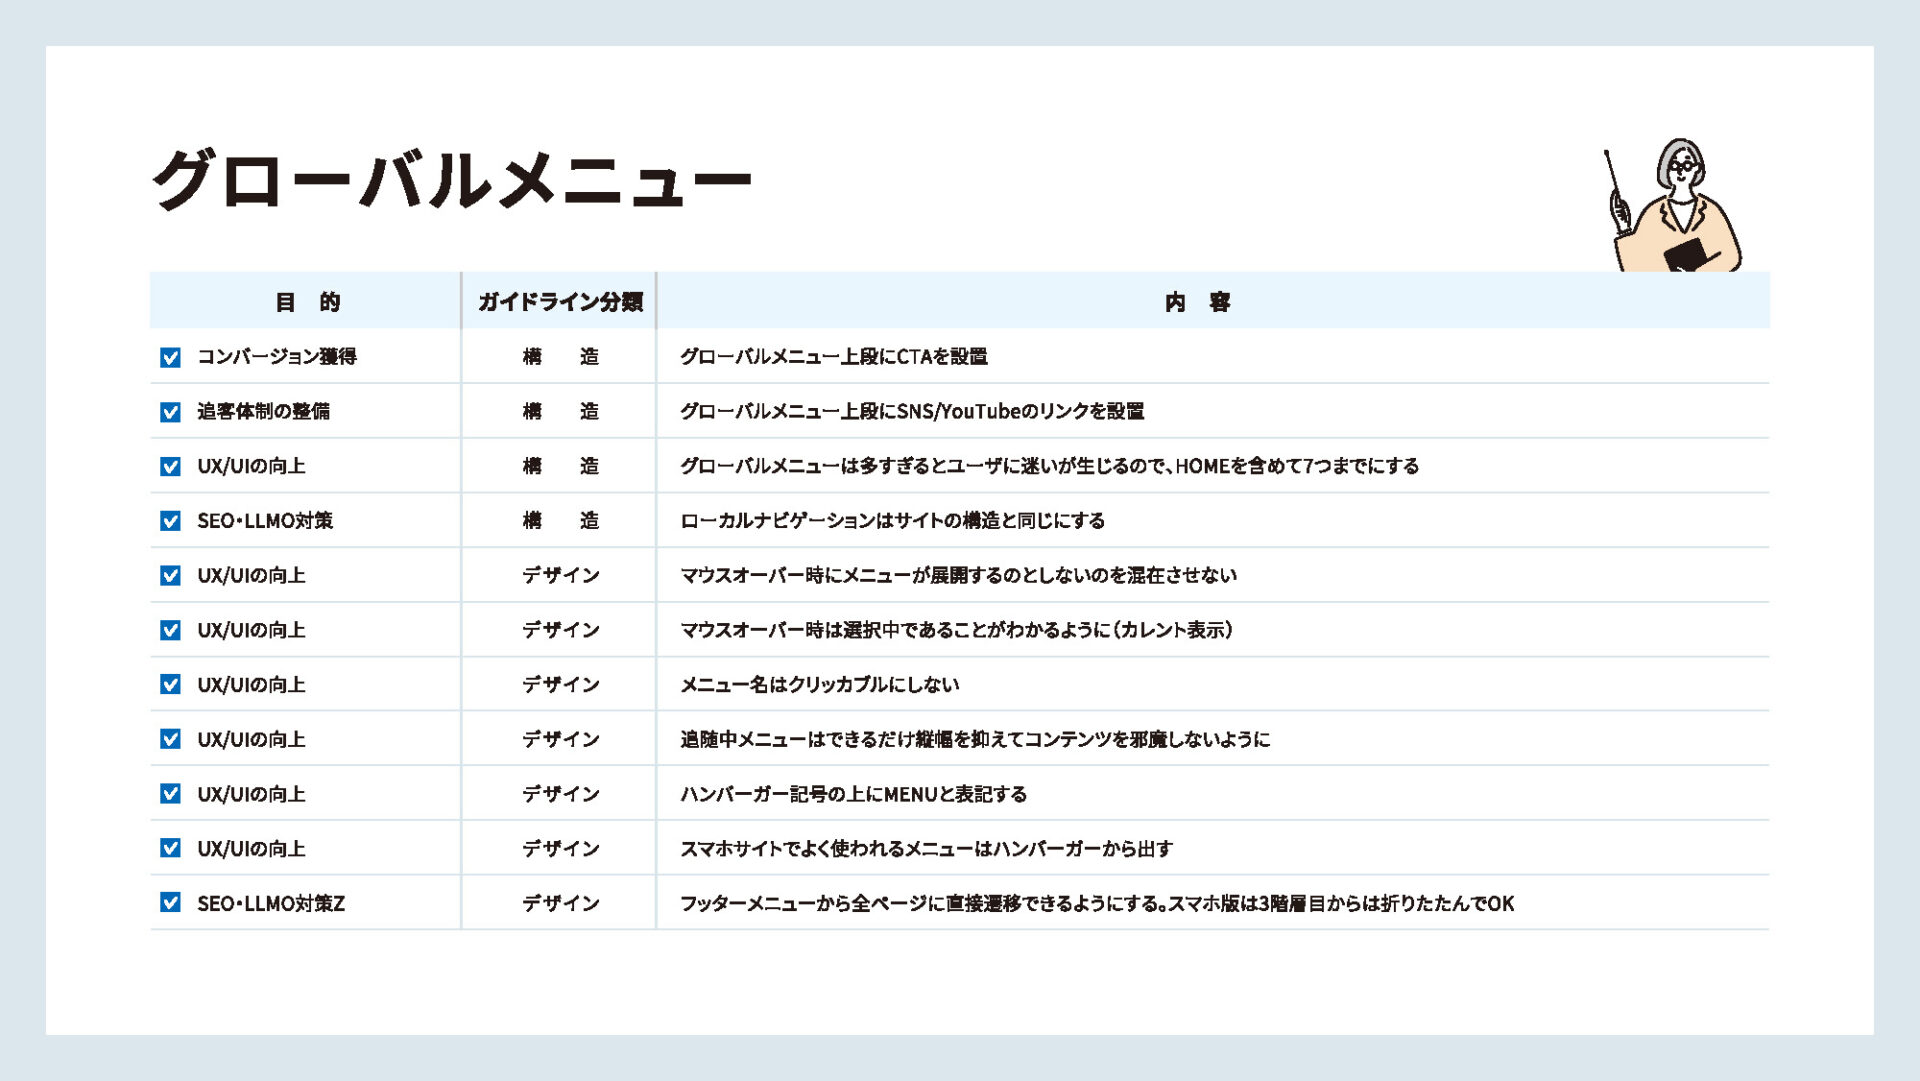Click デザイン cell in the スマホサイト row
The width and height of the screenshot is (1920, 1081).
point(560,849)
